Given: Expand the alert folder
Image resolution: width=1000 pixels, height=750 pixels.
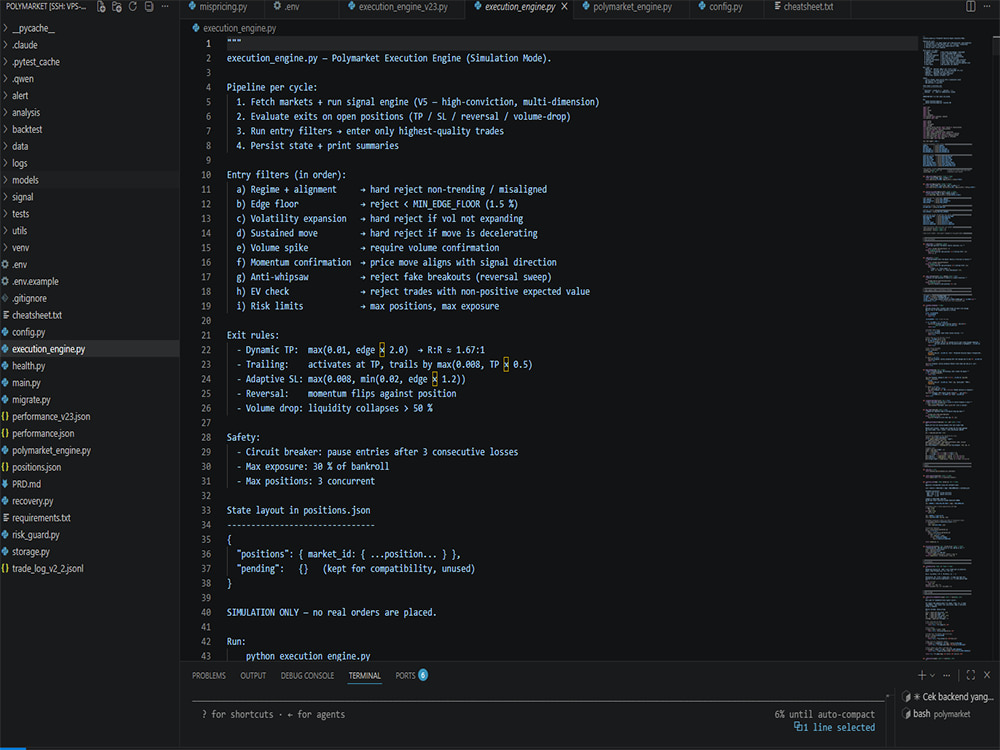Looking at the screenshot, I should pos(90,96).
